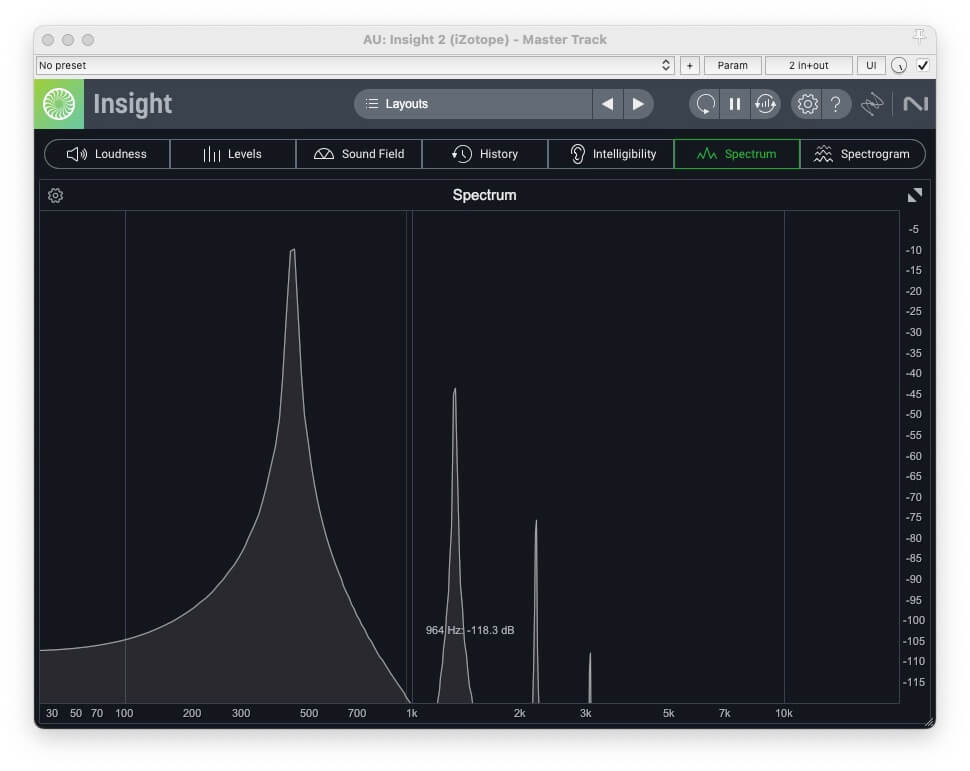The height and width of the screenshot is (771, 970).
Task: Click the Param button
Action: point(732,66)
